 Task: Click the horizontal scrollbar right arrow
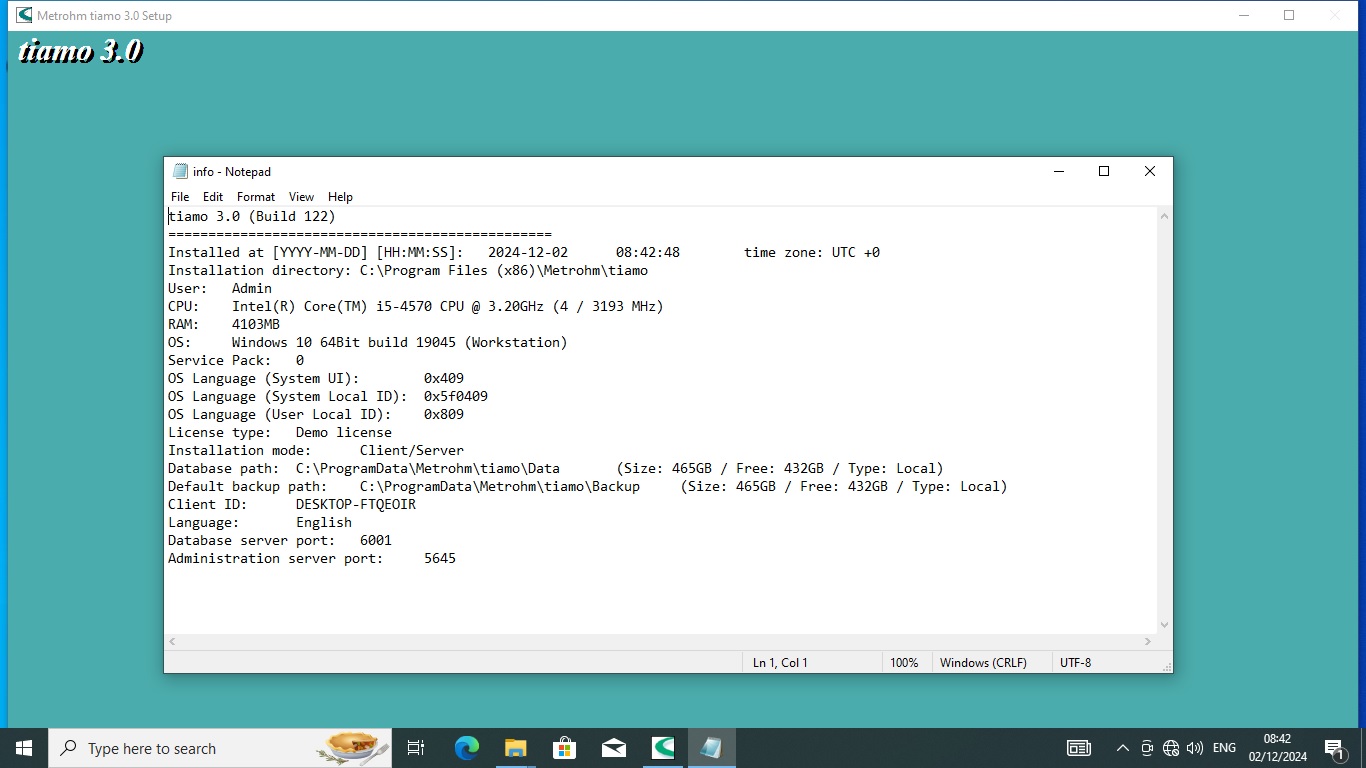click(x=1148, y=642)
